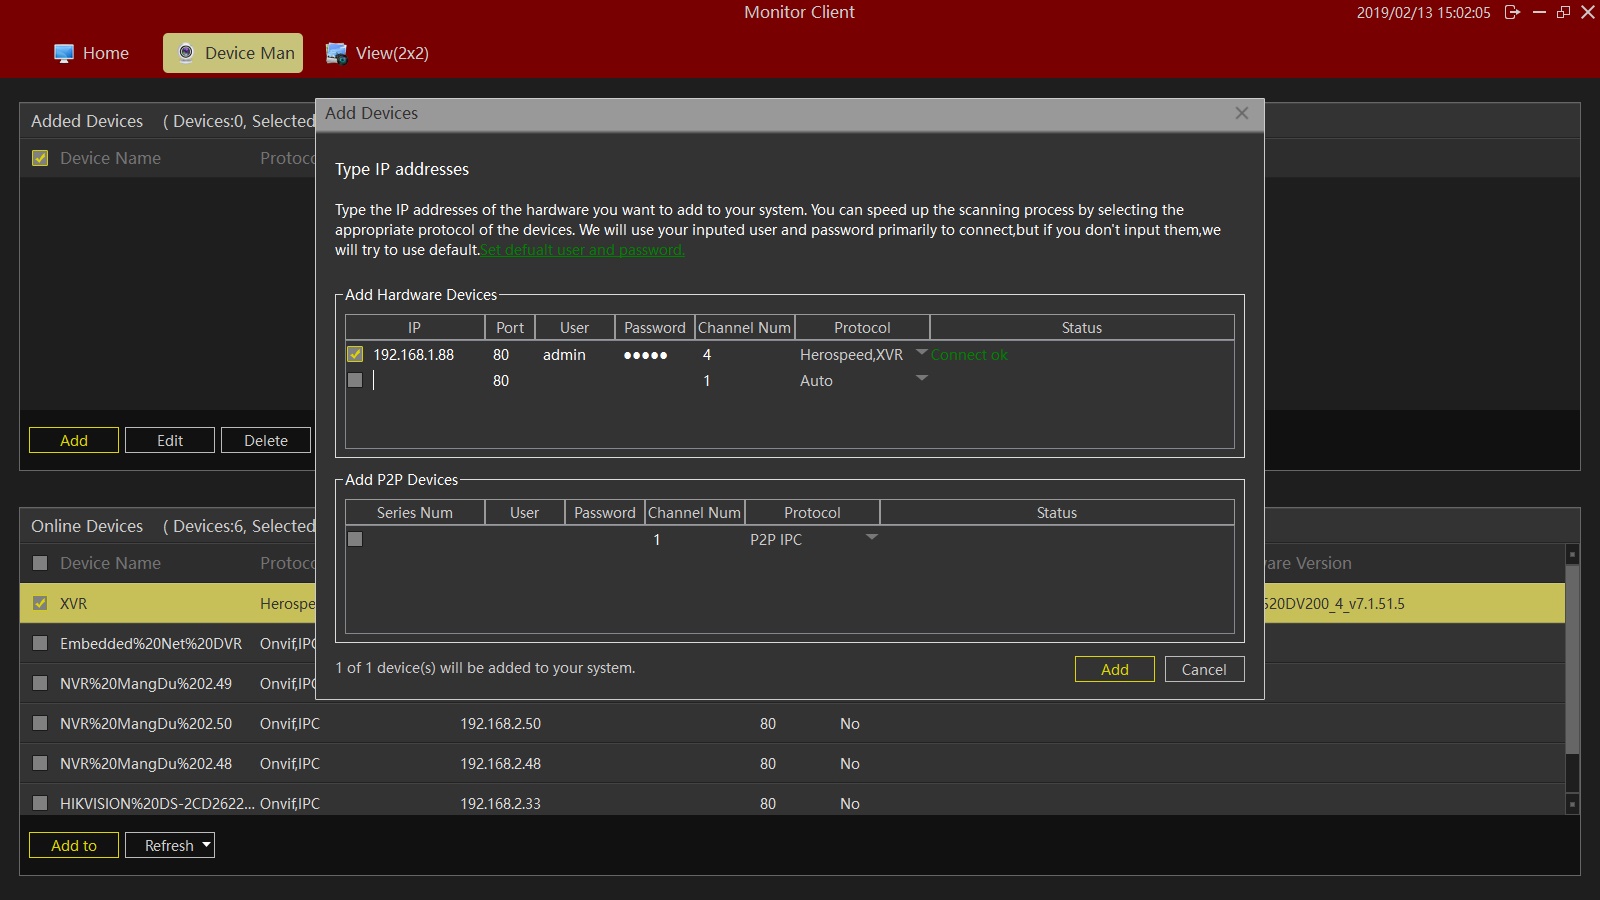The image size is (1600, 900).
Task: Click the Home monitor icon
Action: point(64,54)
